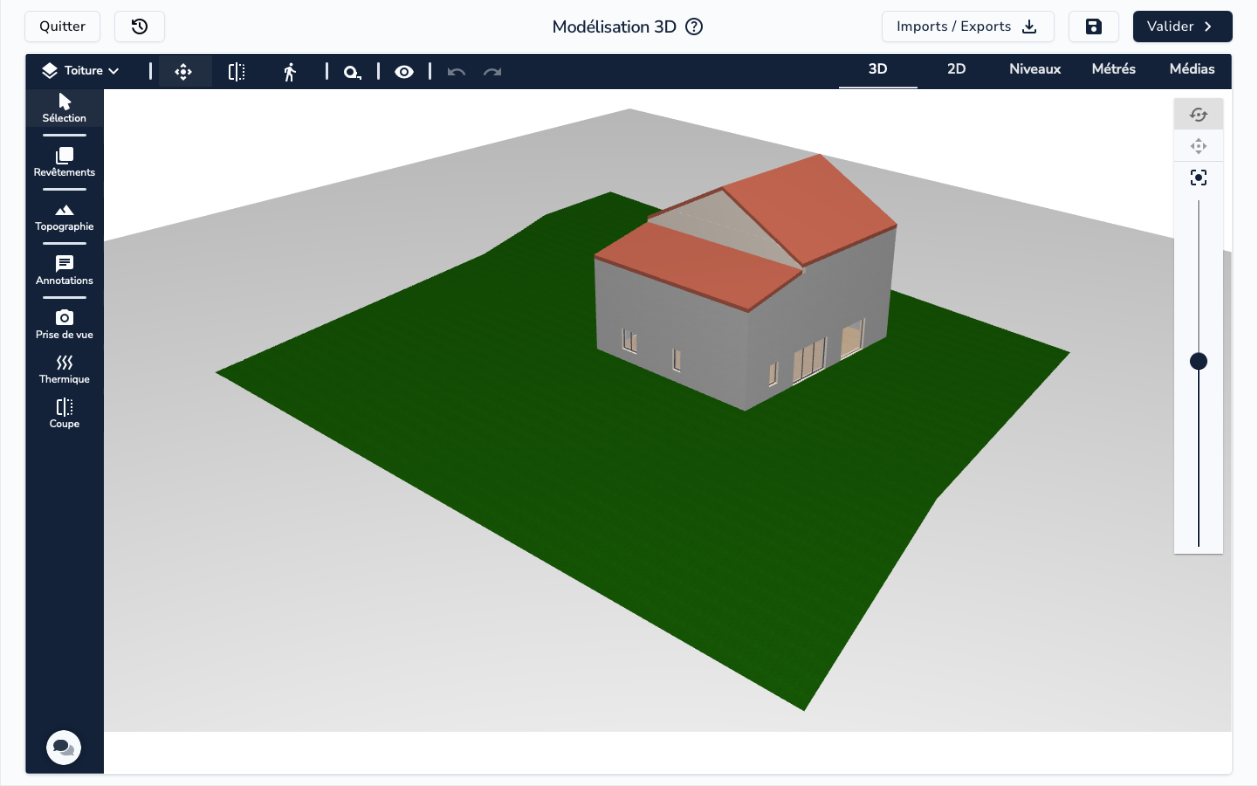This screenshot has width=1257, height=786.
Task: Click the vertical zoom slider handle
Action: tap(1198, 361)
